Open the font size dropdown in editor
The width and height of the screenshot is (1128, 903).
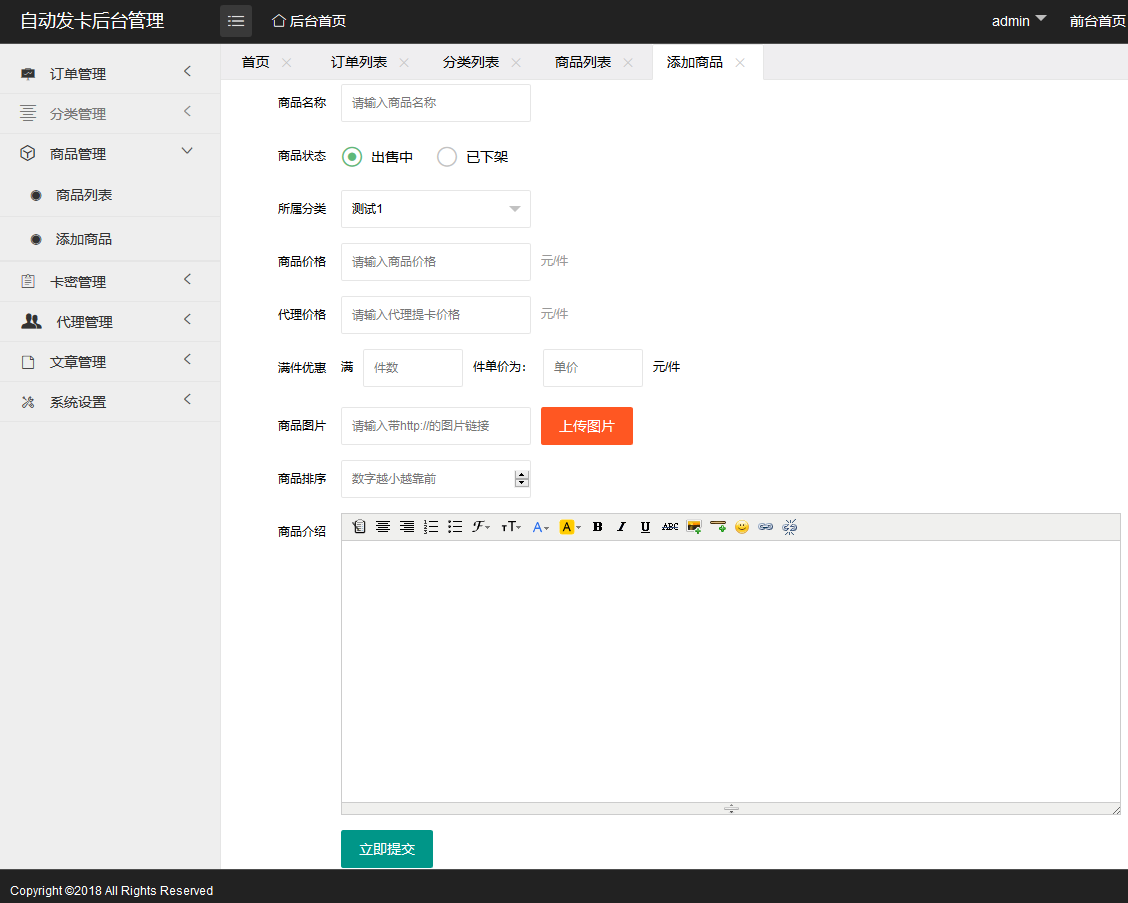[511, 527]
